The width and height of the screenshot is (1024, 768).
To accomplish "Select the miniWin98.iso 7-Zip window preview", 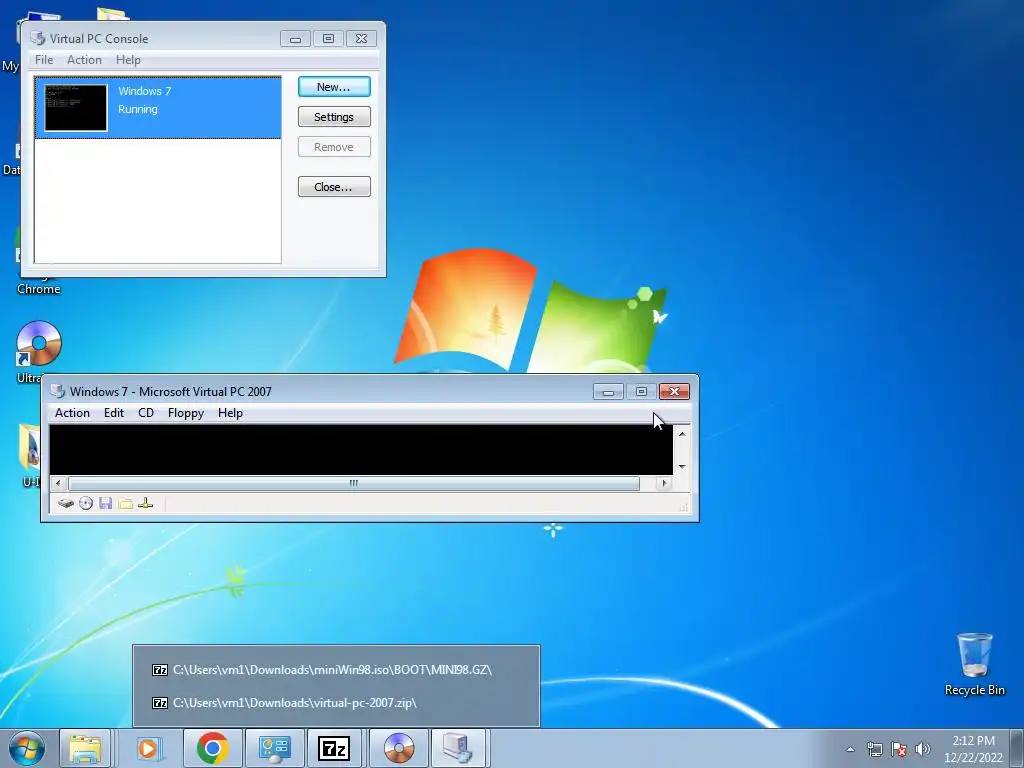I will click(x=336, y=669).
